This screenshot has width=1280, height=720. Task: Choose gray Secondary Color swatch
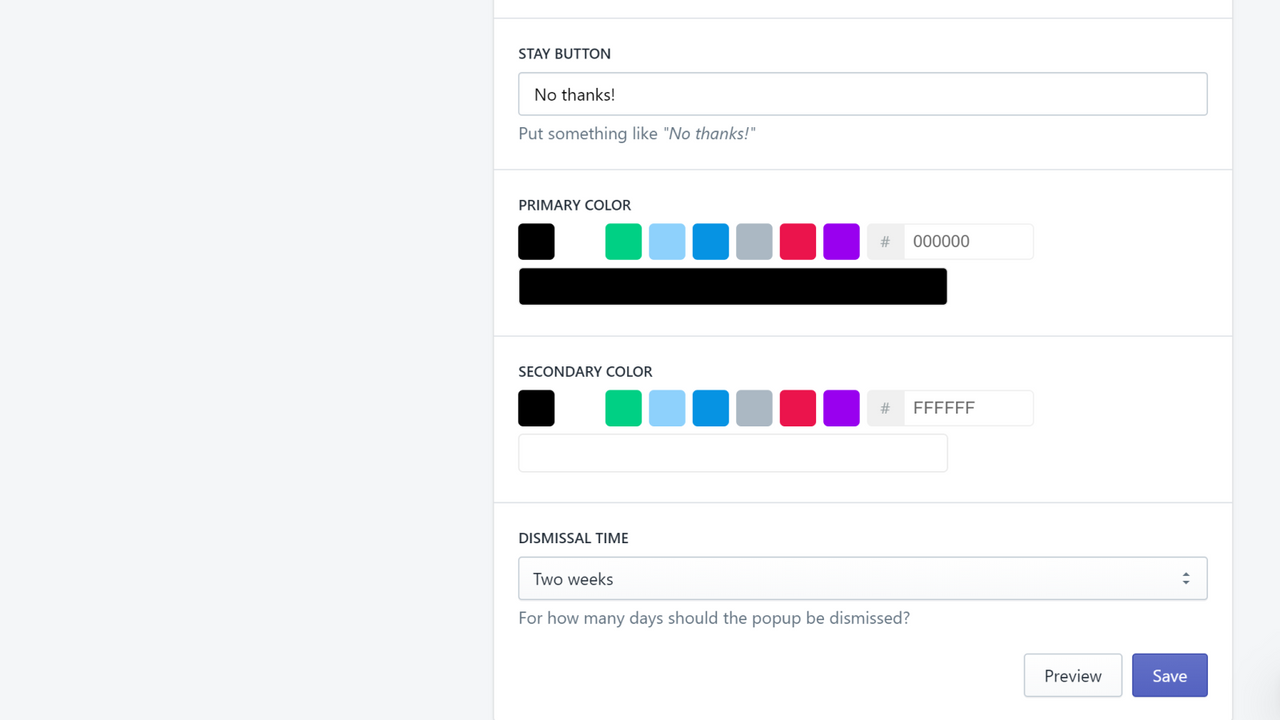tap(754, 408)
